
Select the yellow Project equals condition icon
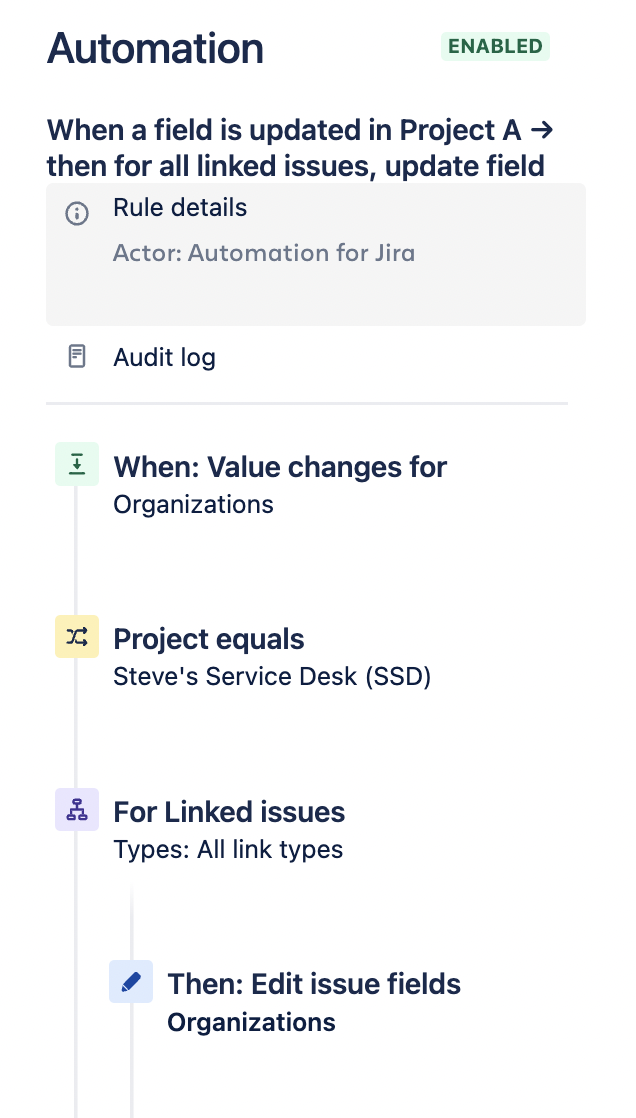coord(77,636)
